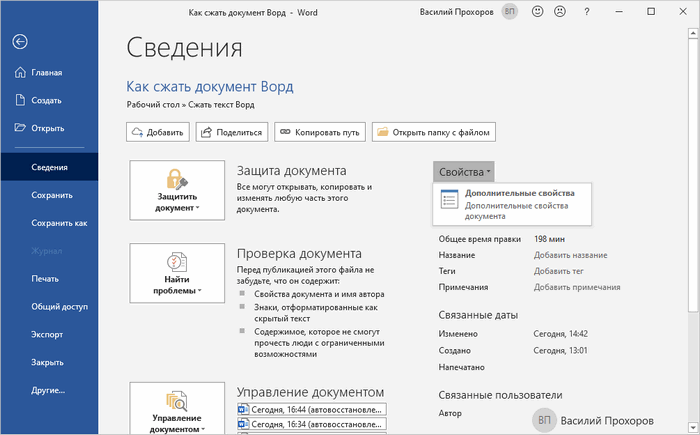The width and height of the screenshot is (700, 435).
Task: Click the Добавить button
Action: click(158, 132)
